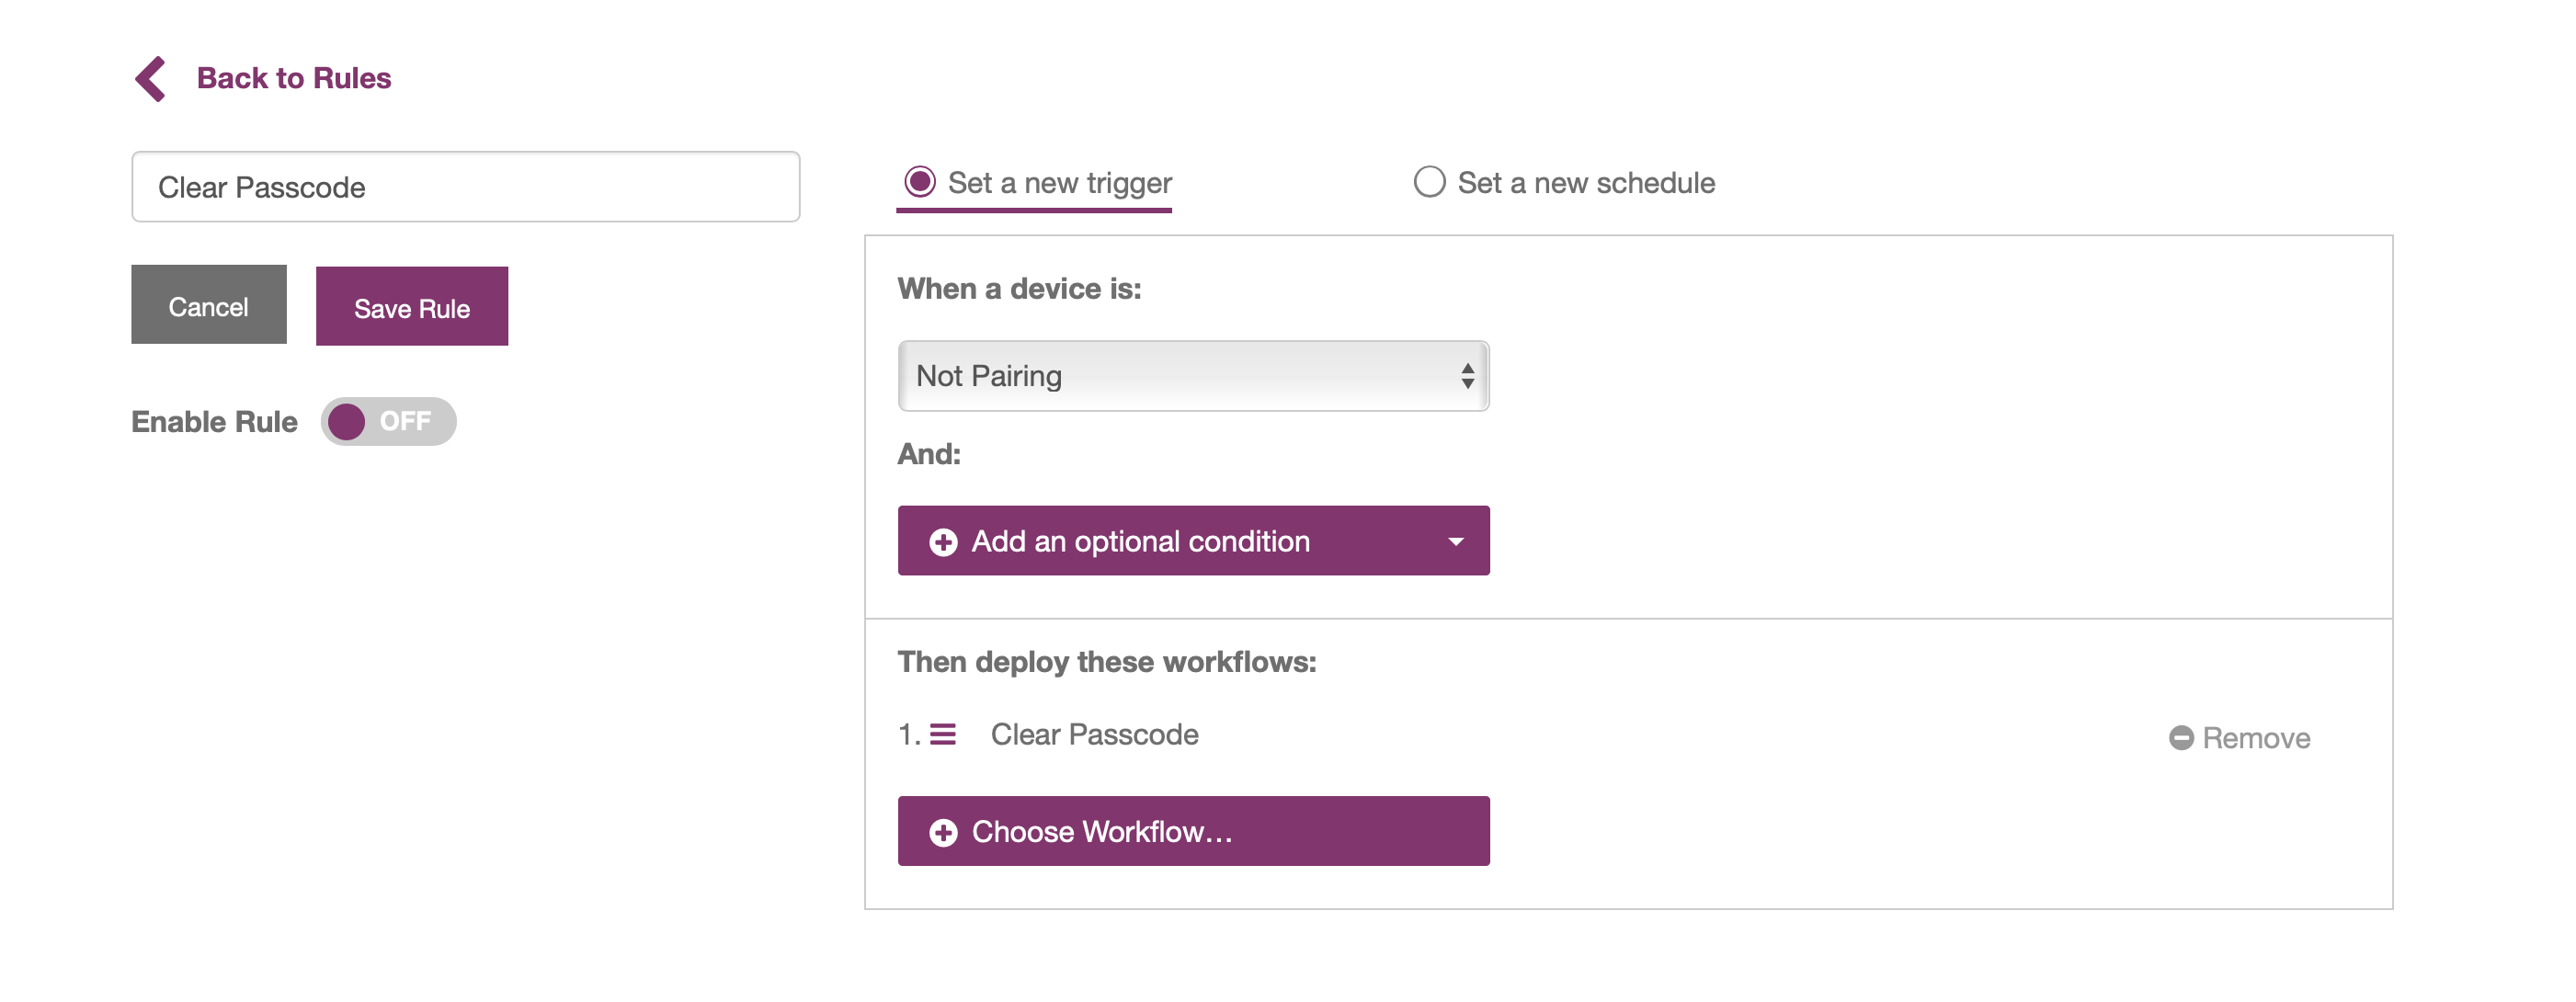Image resolution: width=2576 pixels, height=1002 pixels.
Task: Click the drag handle icon beside Clear Passcode workflow
Action: (942, 735)
